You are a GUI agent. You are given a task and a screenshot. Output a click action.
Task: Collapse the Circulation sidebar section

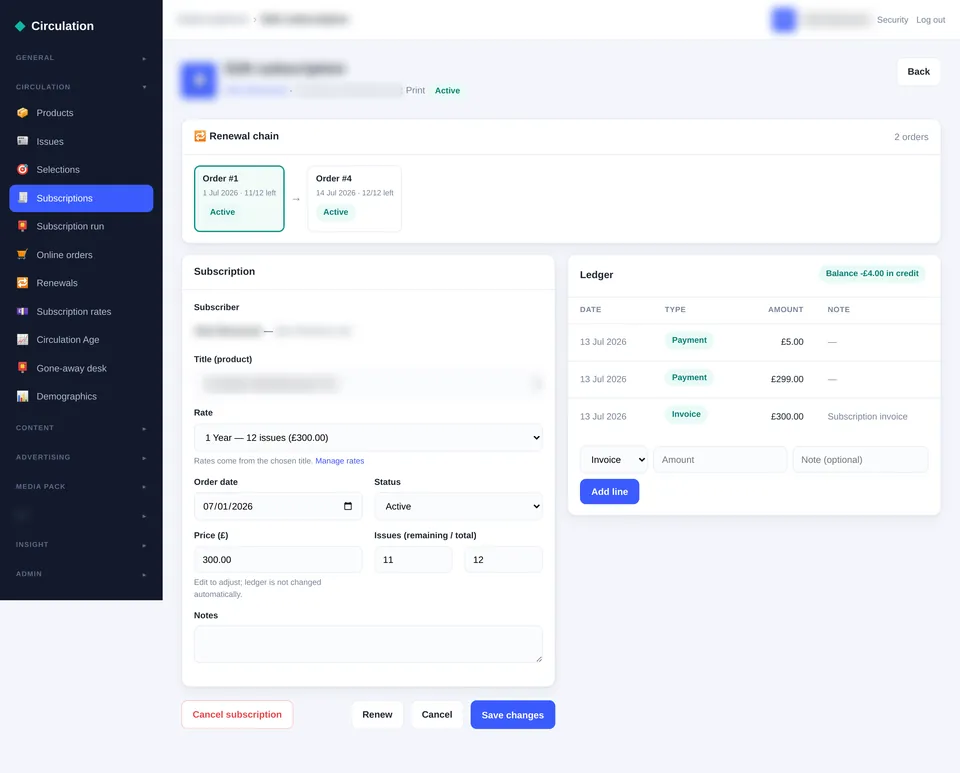[81, 87]
